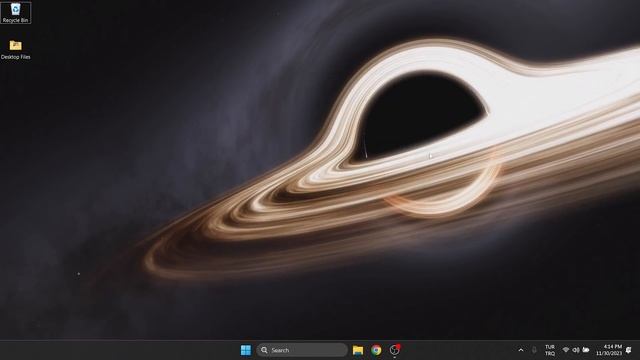Viewport: 640px width, 360px height.
Task: Open the 4:14 PM clock and calendar
Action: [609, 350]
